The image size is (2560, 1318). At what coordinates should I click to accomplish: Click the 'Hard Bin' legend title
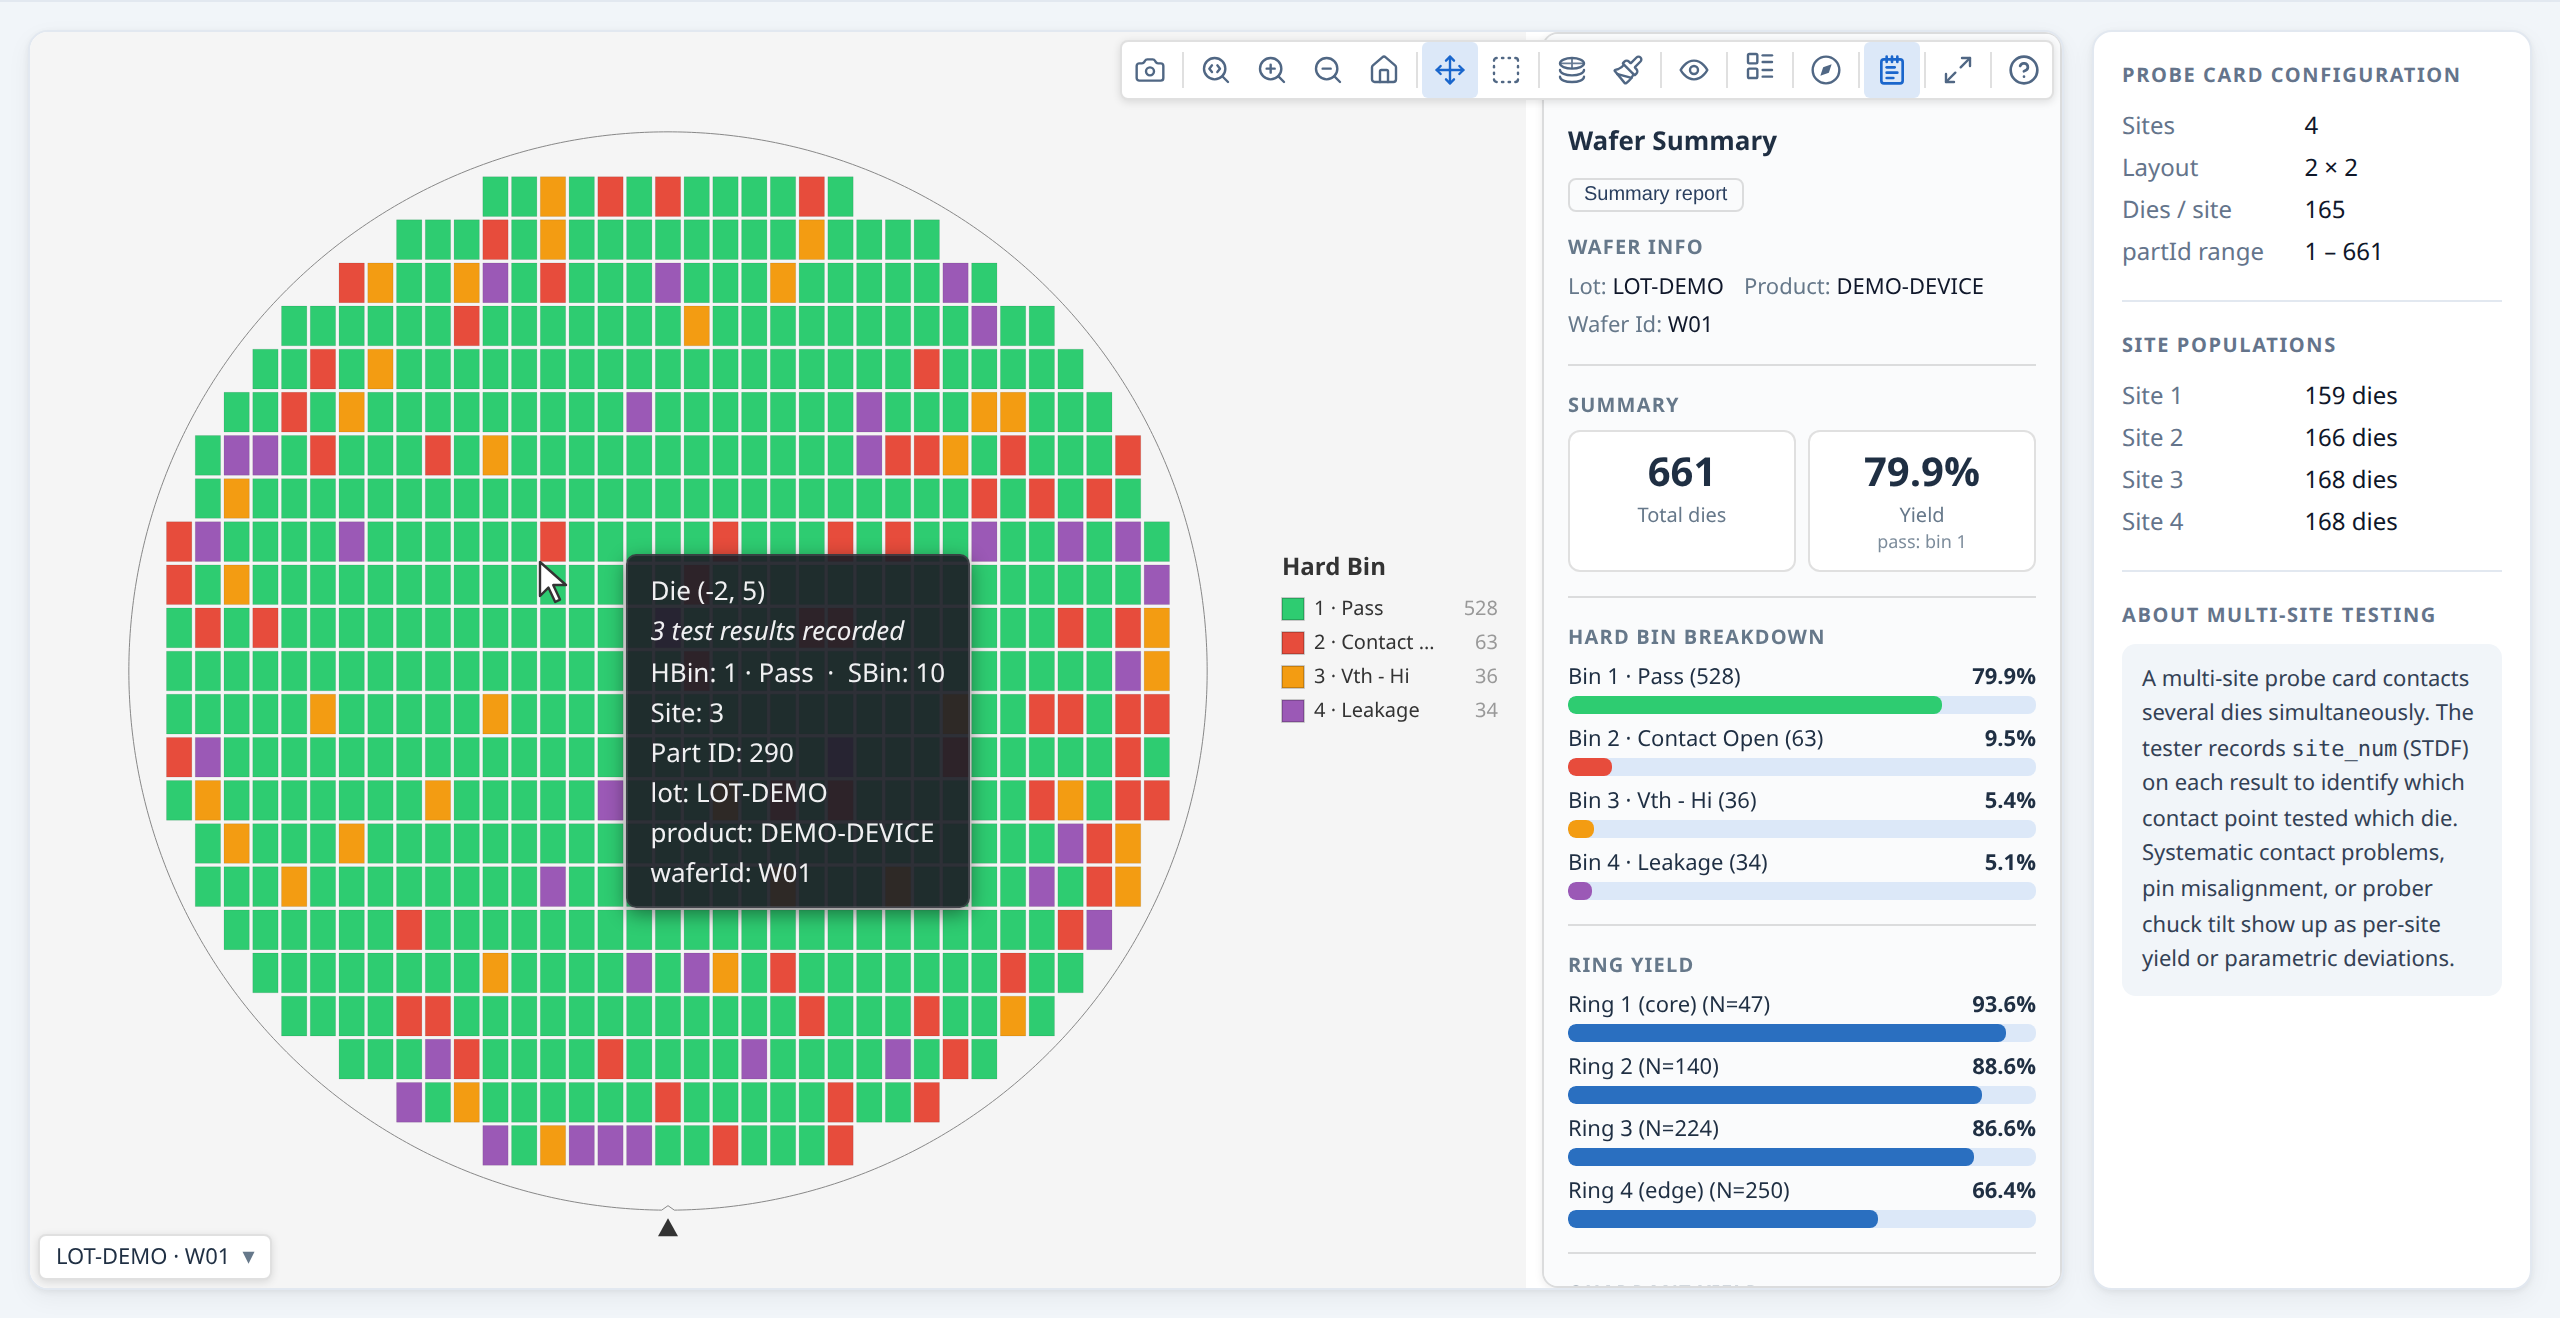[x=1334, y=567]
